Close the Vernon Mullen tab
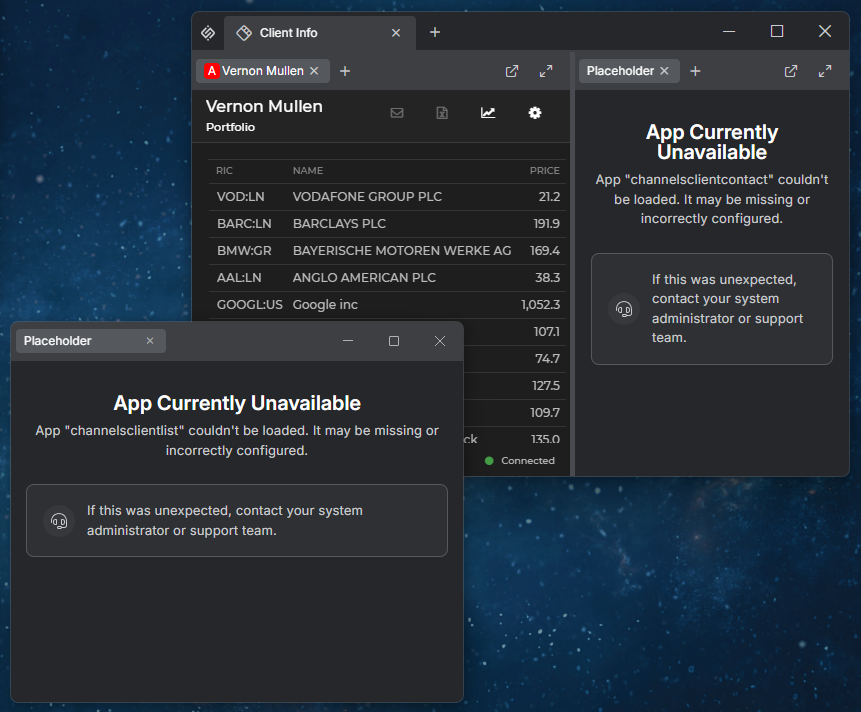 [314, 71]
